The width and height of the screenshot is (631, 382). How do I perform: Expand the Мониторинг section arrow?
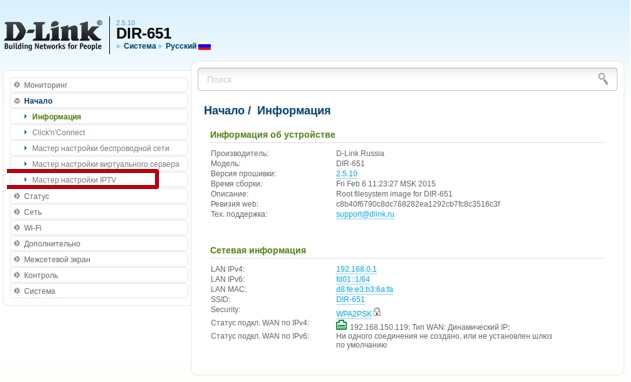(16, 85)
